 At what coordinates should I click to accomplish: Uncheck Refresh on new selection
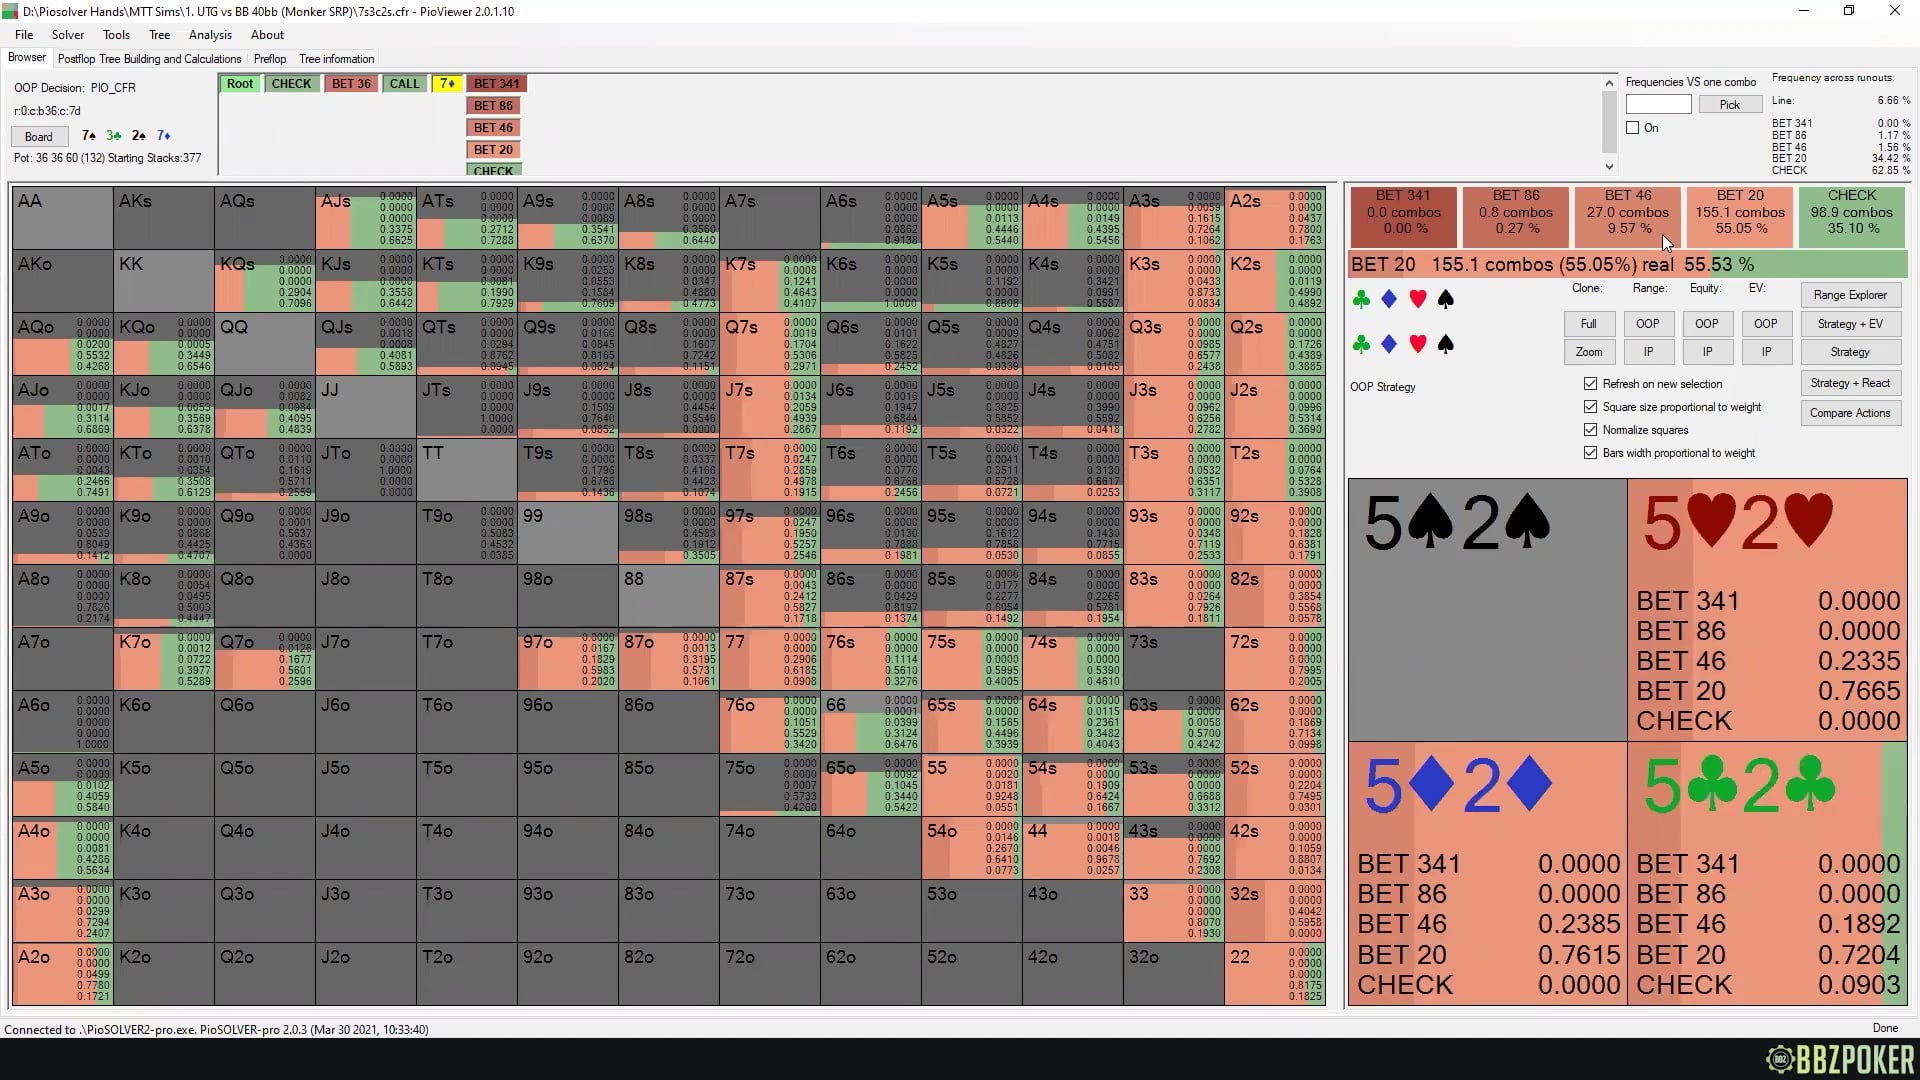point(1590,383)
